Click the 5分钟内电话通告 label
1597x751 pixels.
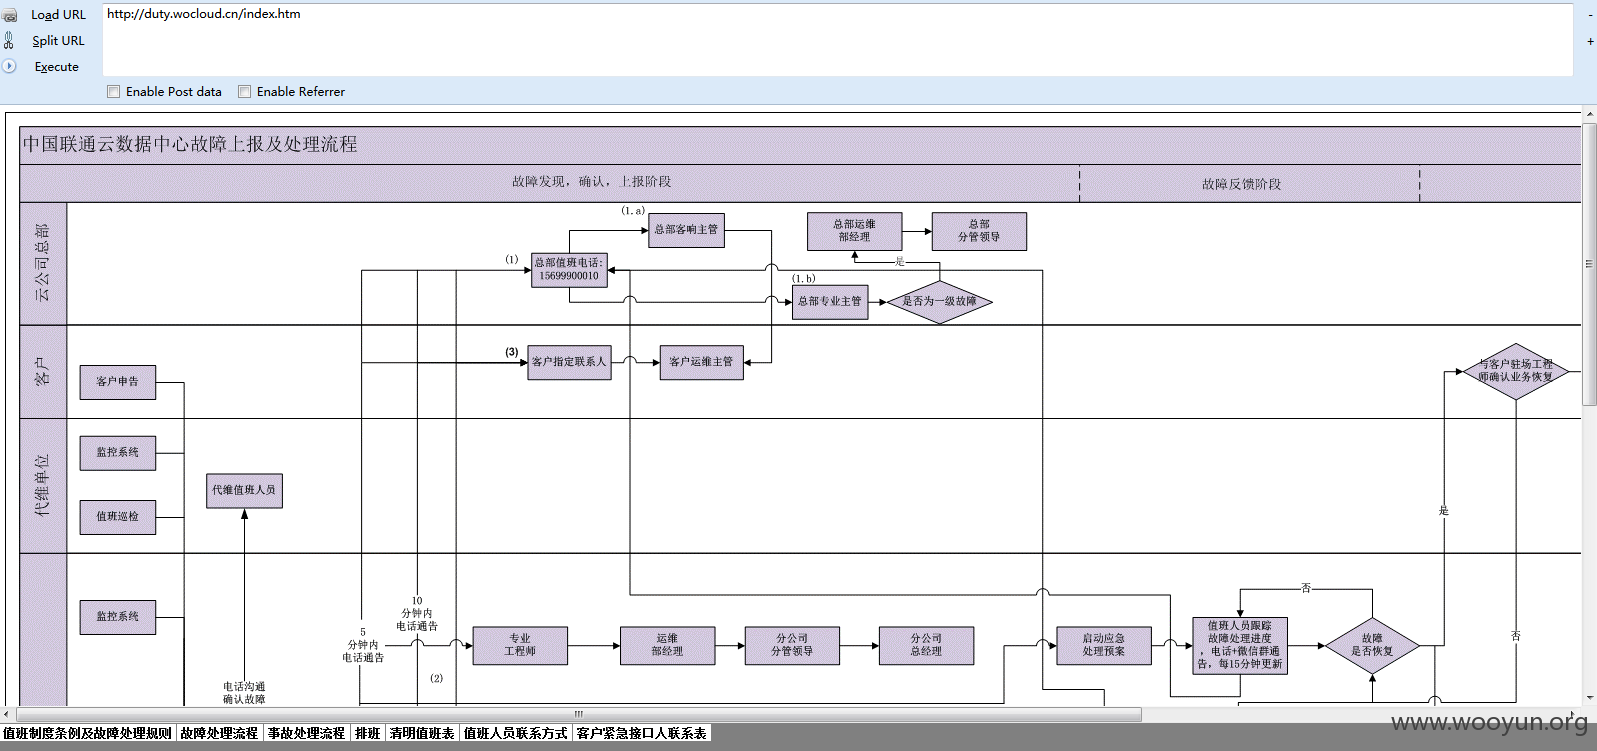pos(363,645)
